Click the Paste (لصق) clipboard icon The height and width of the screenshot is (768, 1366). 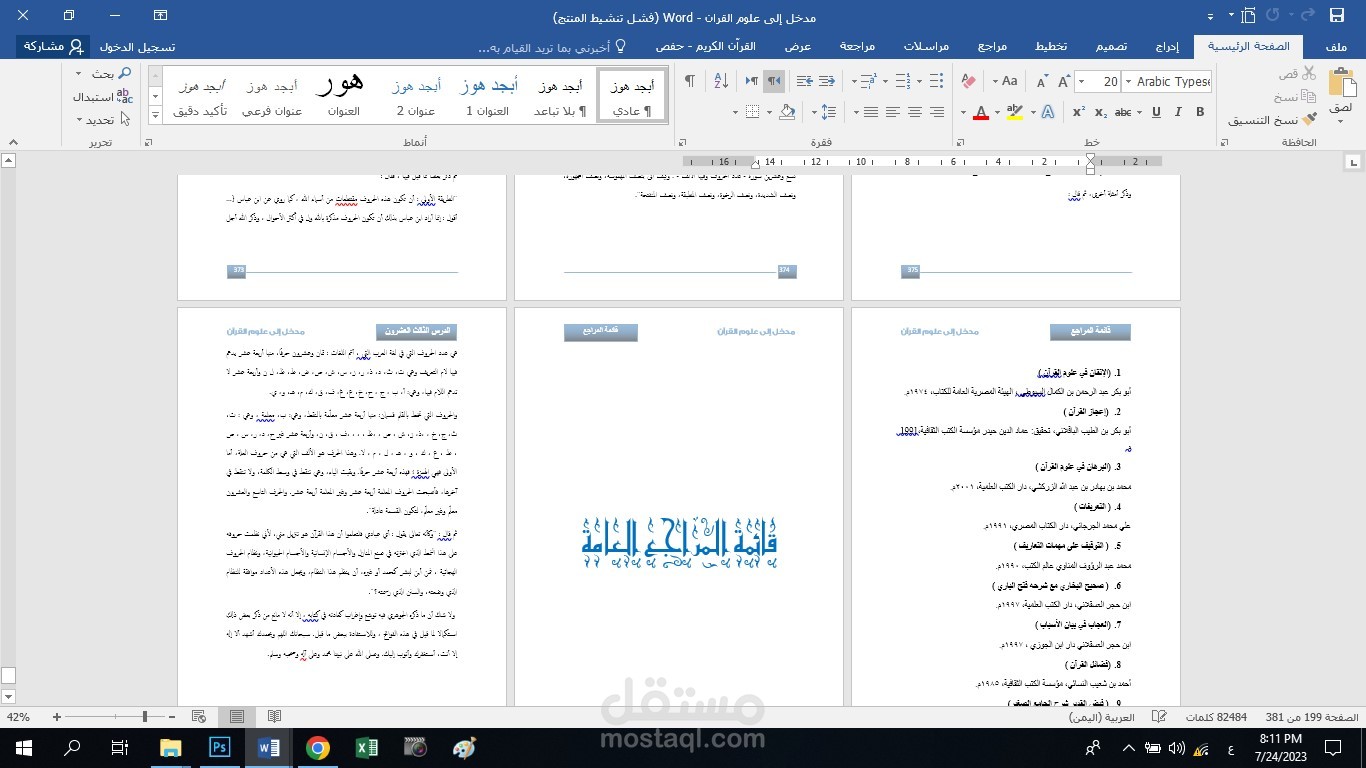[1342, 82]
